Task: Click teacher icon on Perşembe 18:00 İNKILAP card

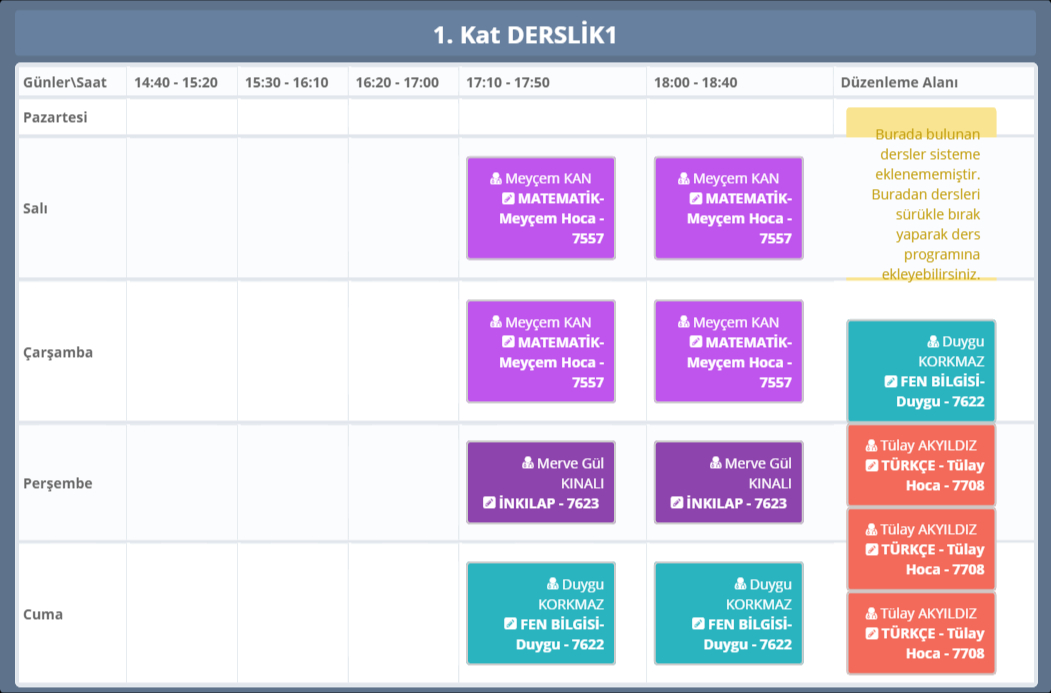Action: (x=716, y=463)
